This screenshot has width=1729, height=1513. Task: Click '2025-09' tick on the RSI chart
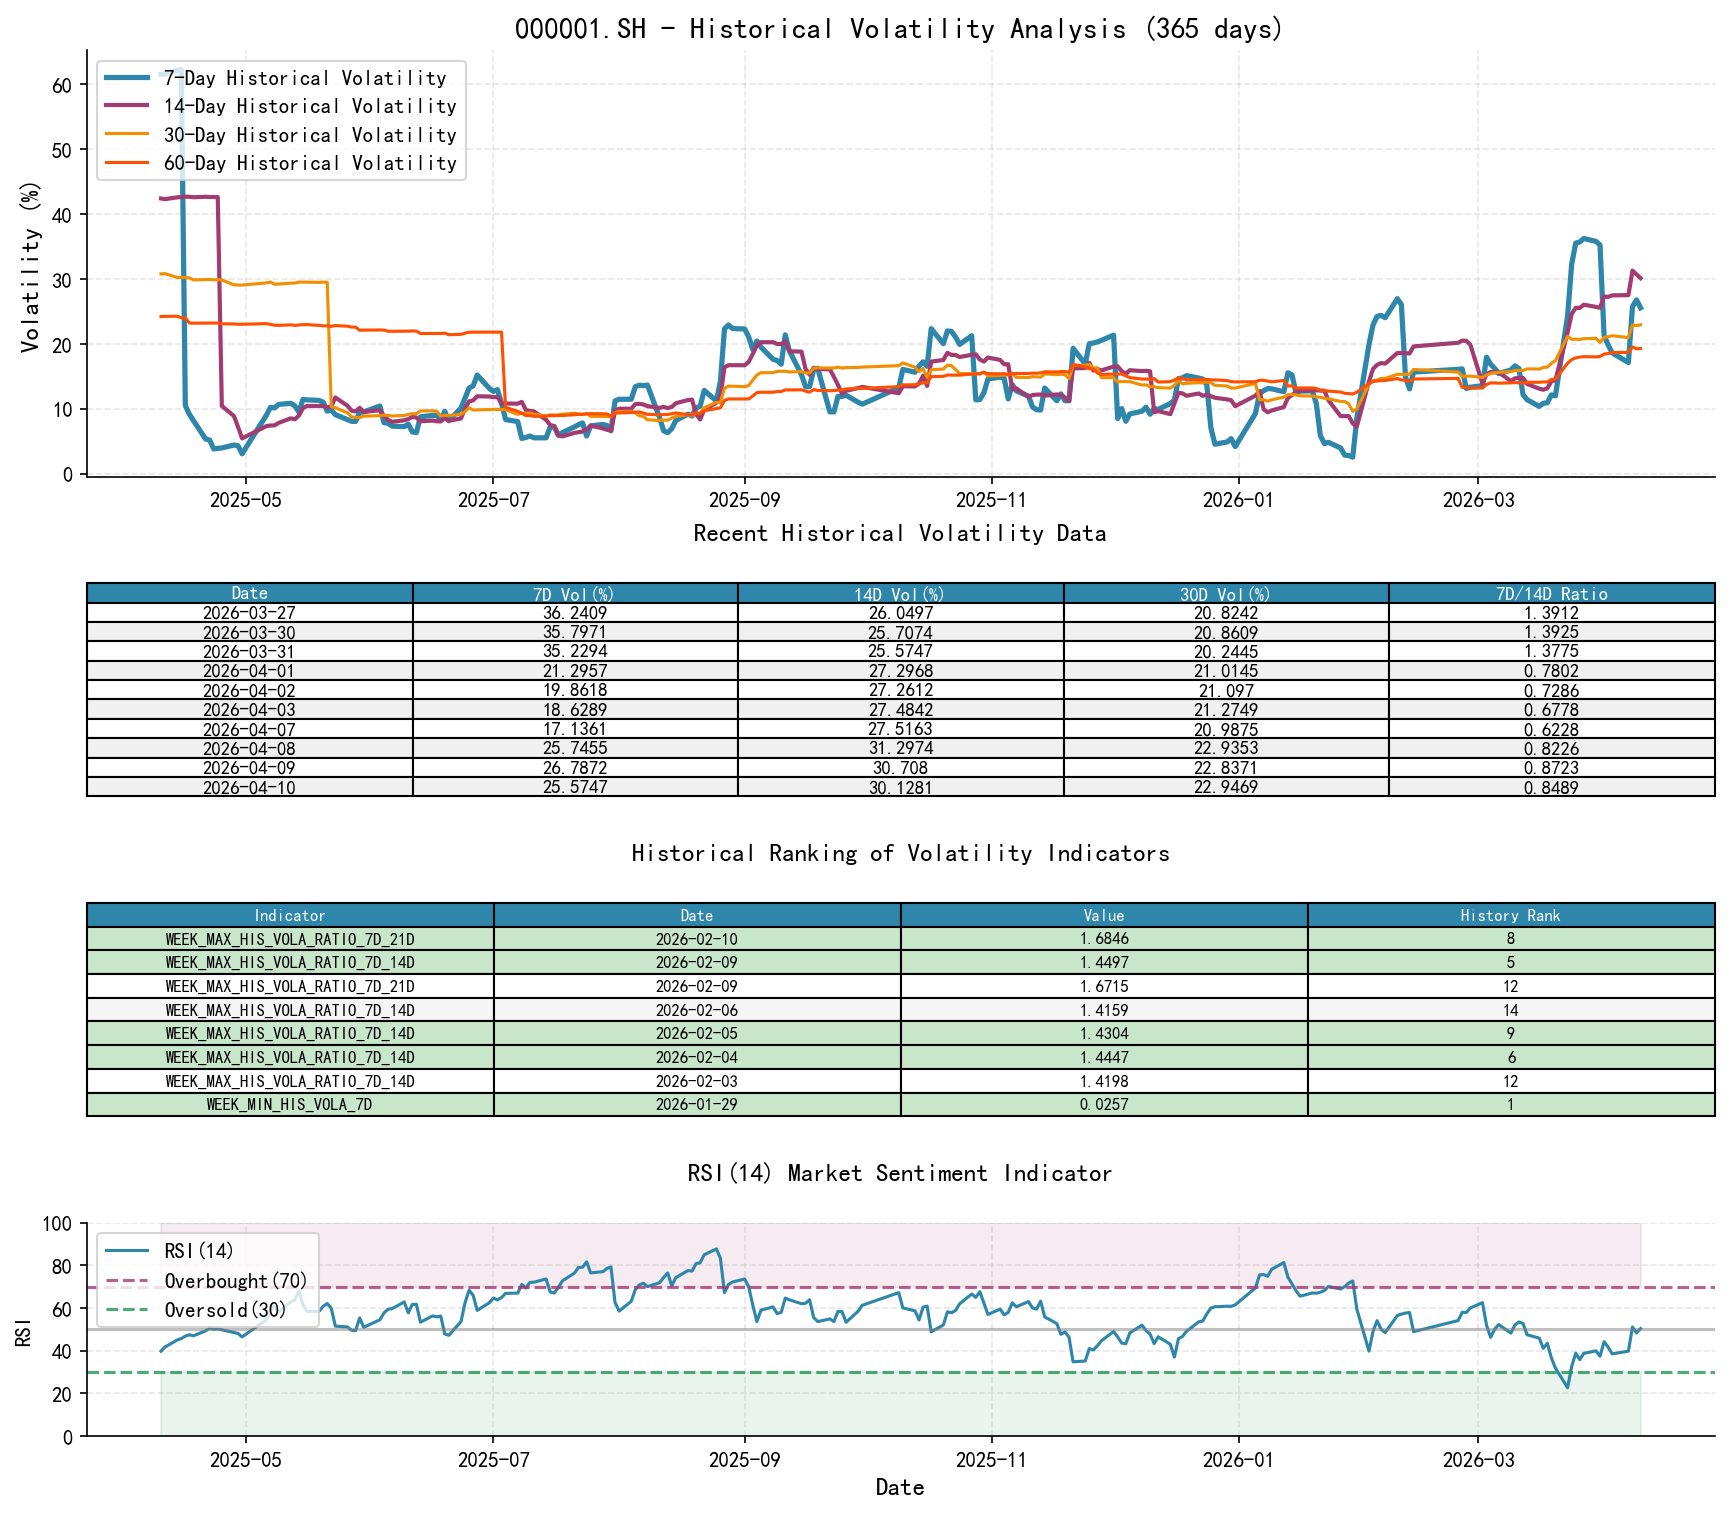(x=745, y=1460)
